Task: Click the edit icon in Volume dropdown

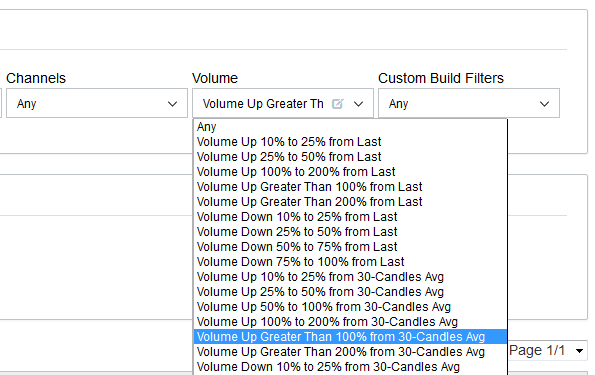Action: click(x=337, y=104)
